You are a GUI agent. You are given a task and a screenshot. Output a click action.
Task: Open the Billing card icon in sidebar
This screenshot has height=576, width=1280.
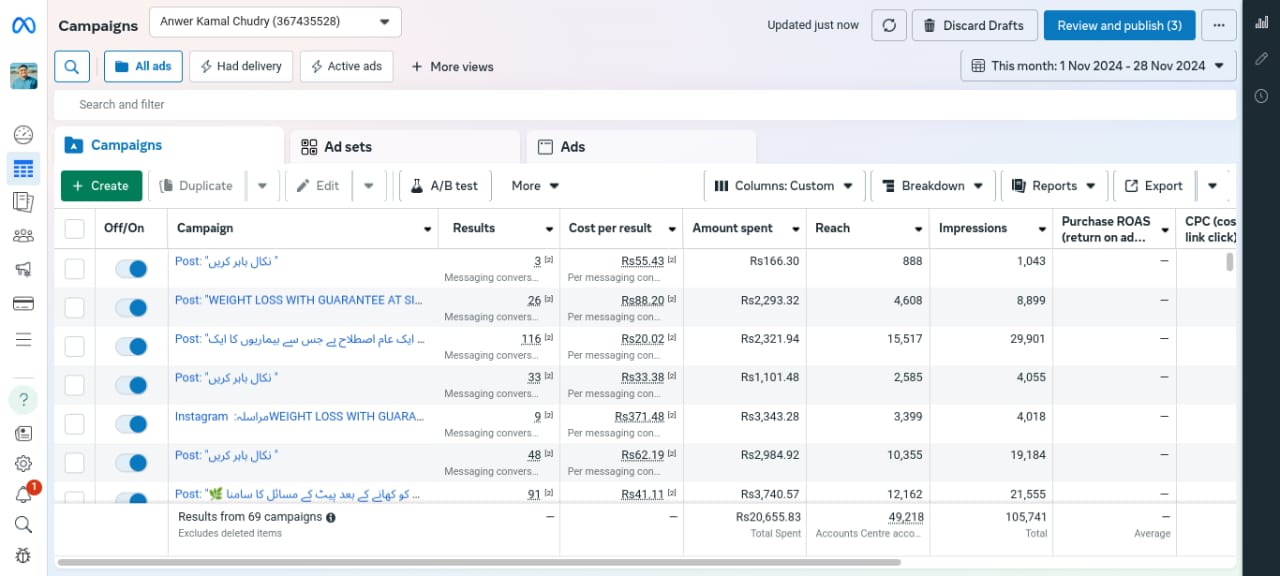point(23,304)
